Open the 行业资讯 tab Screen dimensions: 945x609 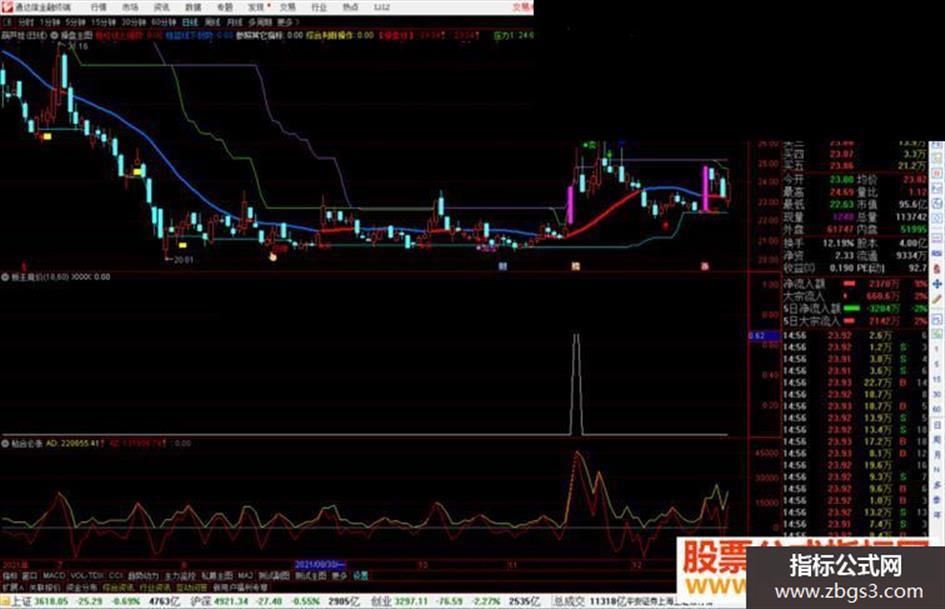[155, 587]
